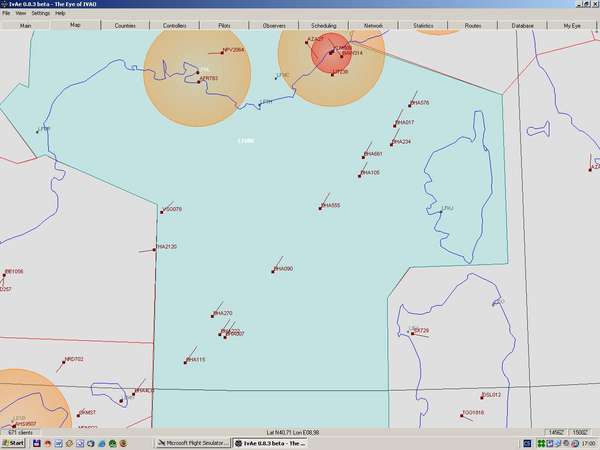Switch to the Network tab
The image size is (600, 450).
click(x=373, y=25)
